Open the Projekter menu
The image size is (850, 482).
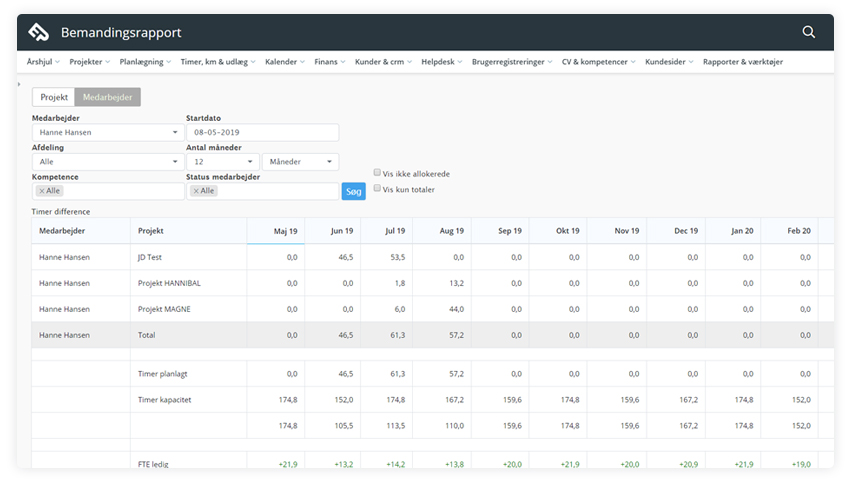point(89,62)
